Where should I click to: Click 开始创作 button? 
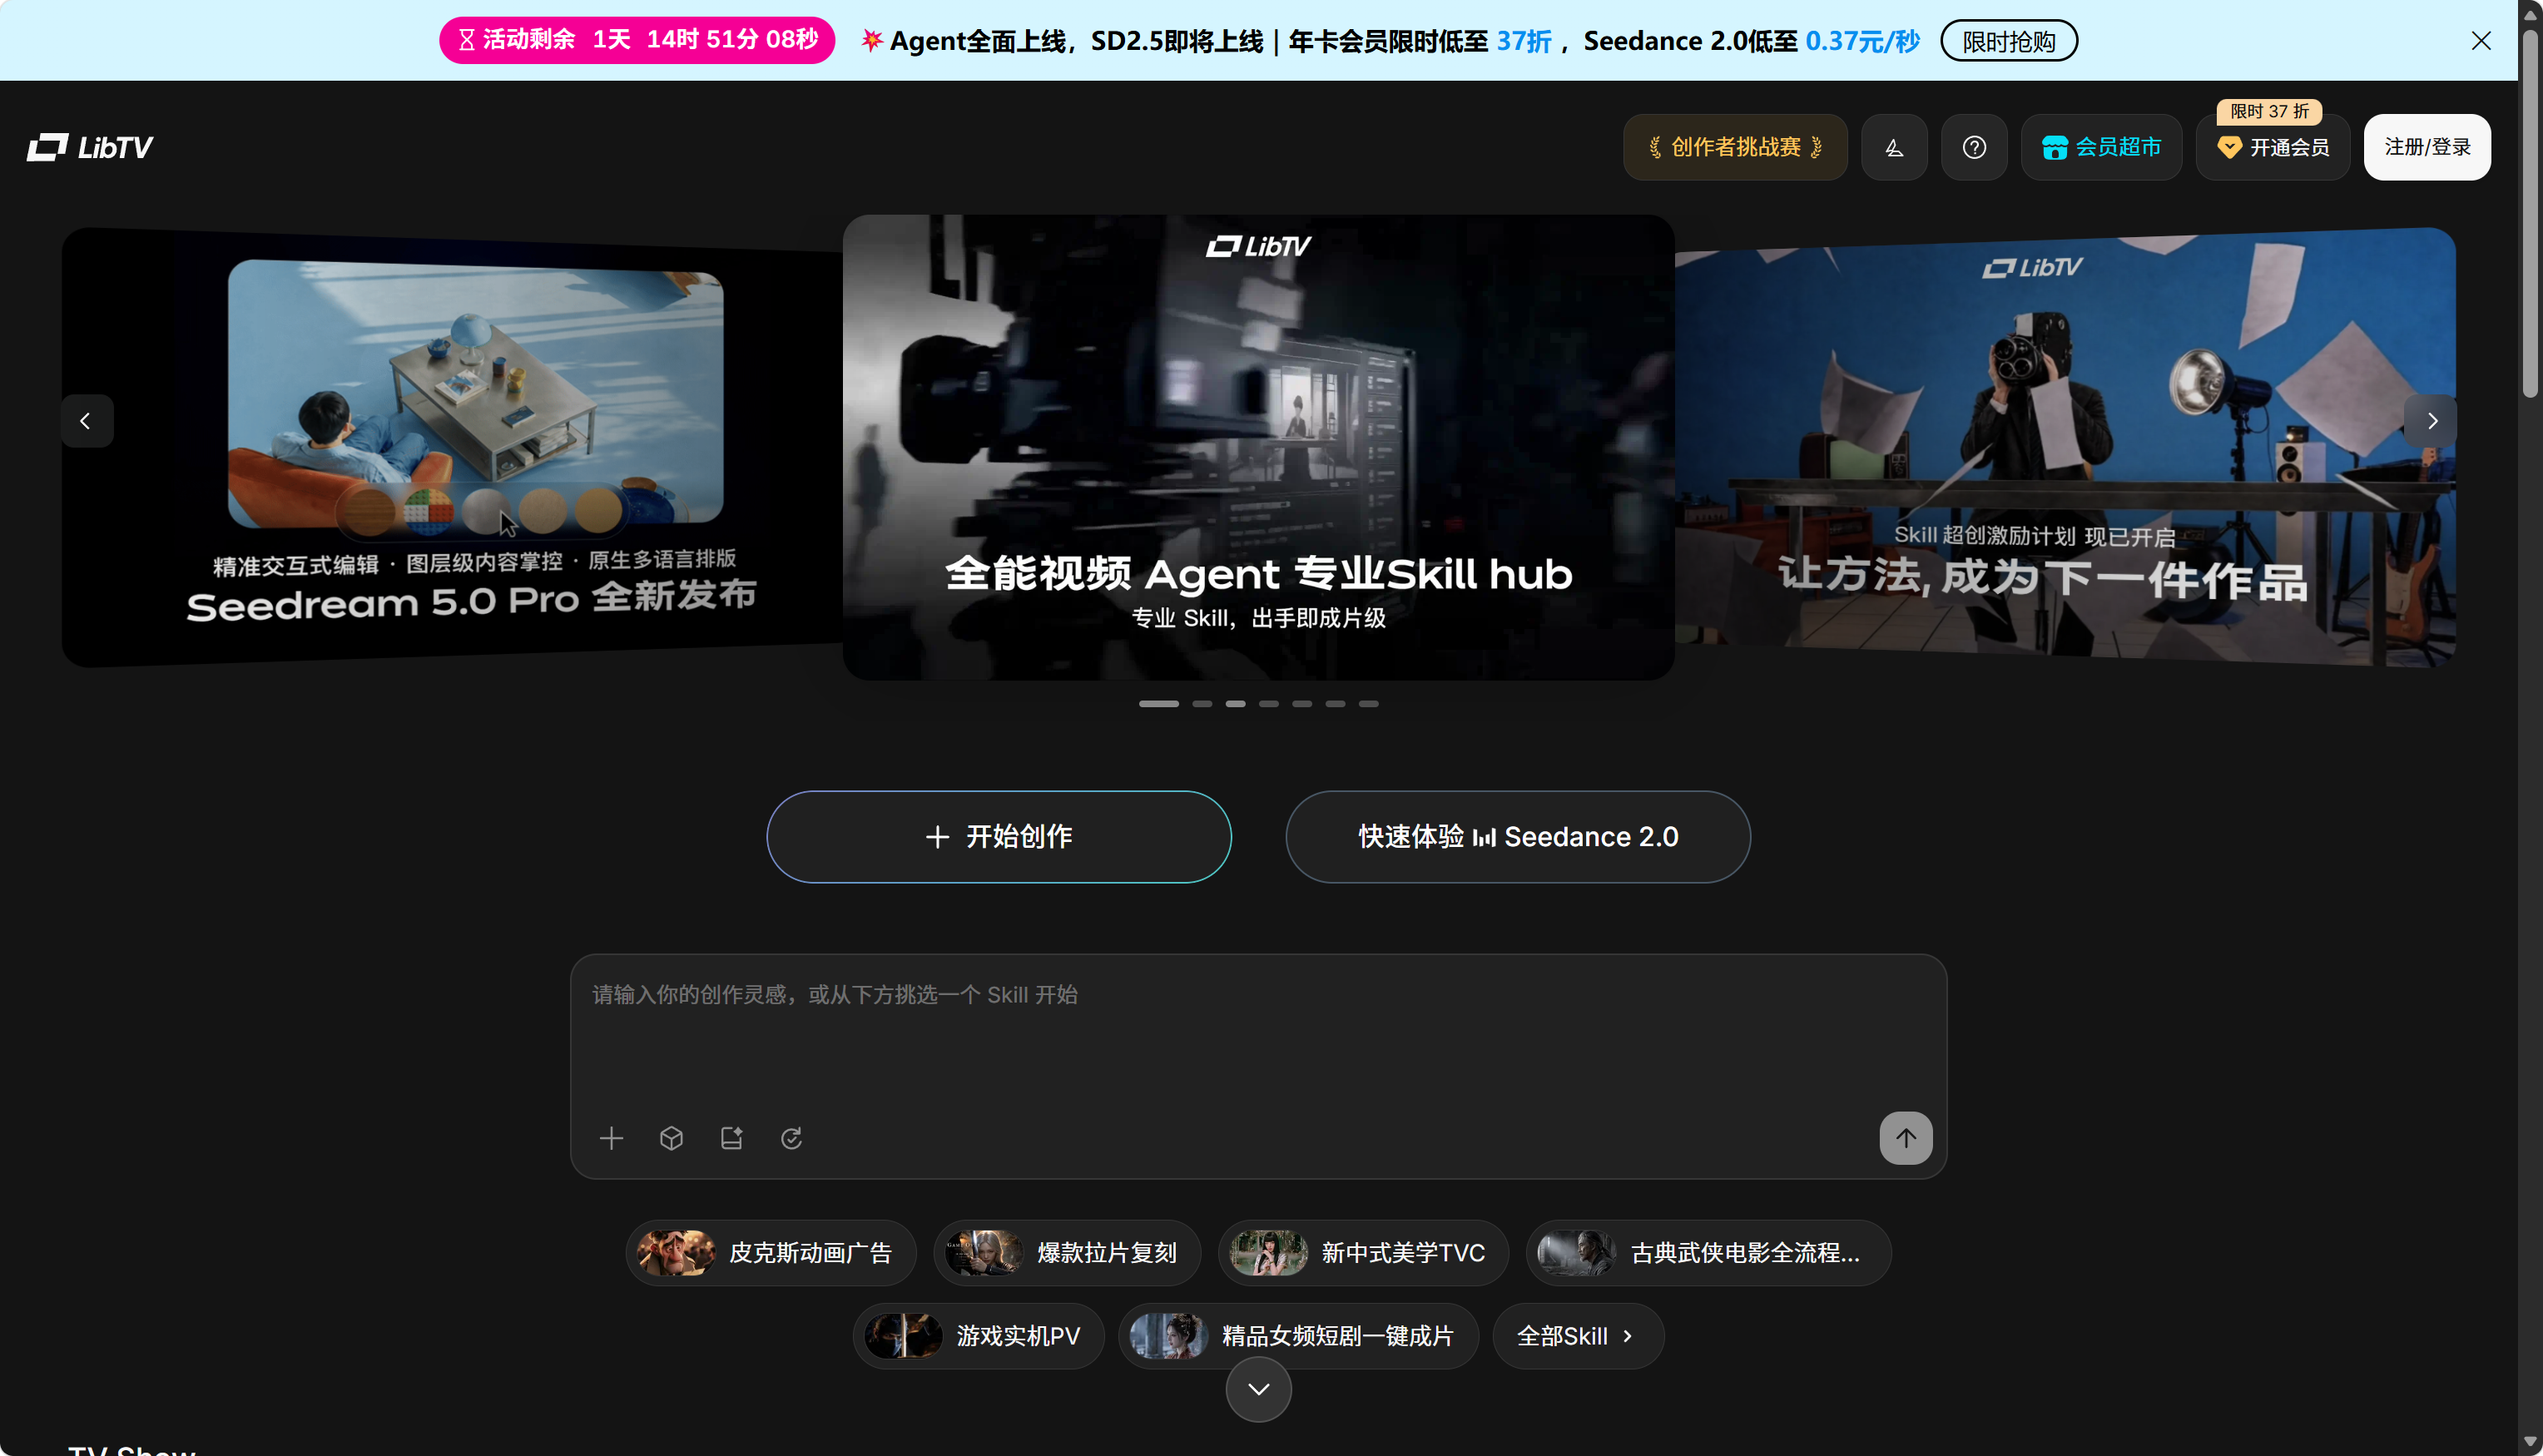pos(999,837)
